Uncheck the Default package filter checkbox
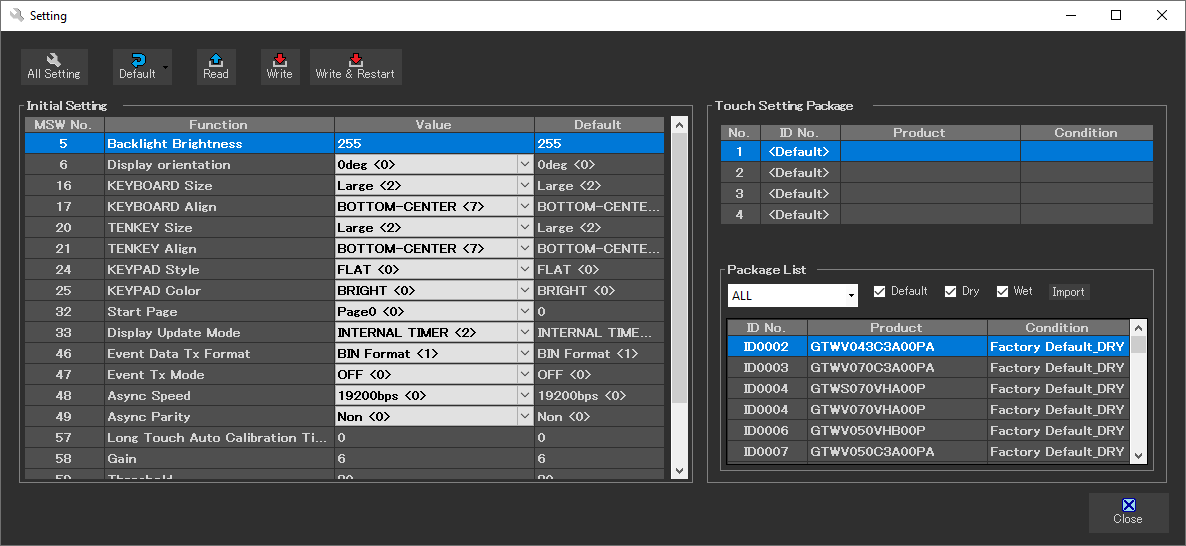The image size is (1186, 546). [880, 292]
